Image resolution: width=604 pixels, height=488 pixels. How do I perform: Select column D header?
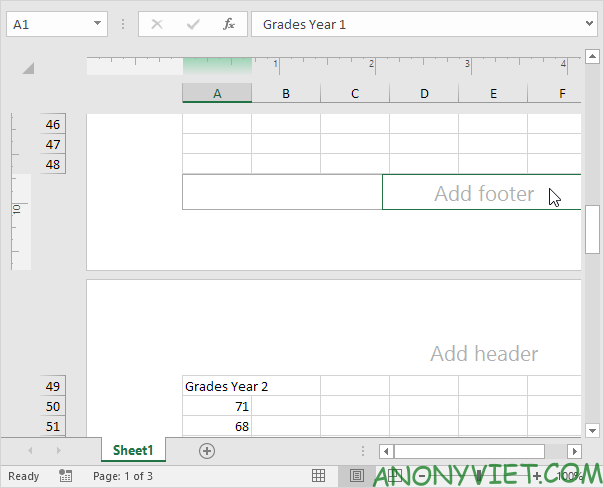pyautogui.click(x=424, y=93)
